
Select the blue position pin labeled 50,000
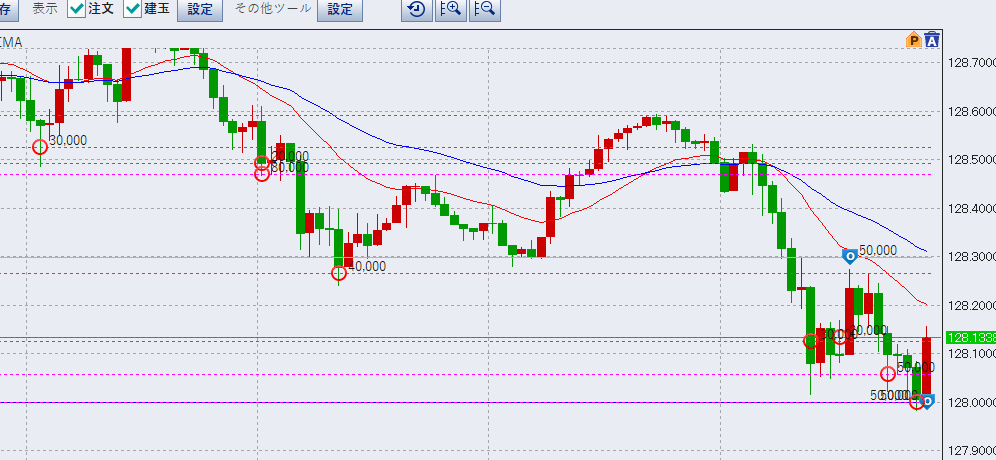tap(848, 256)
